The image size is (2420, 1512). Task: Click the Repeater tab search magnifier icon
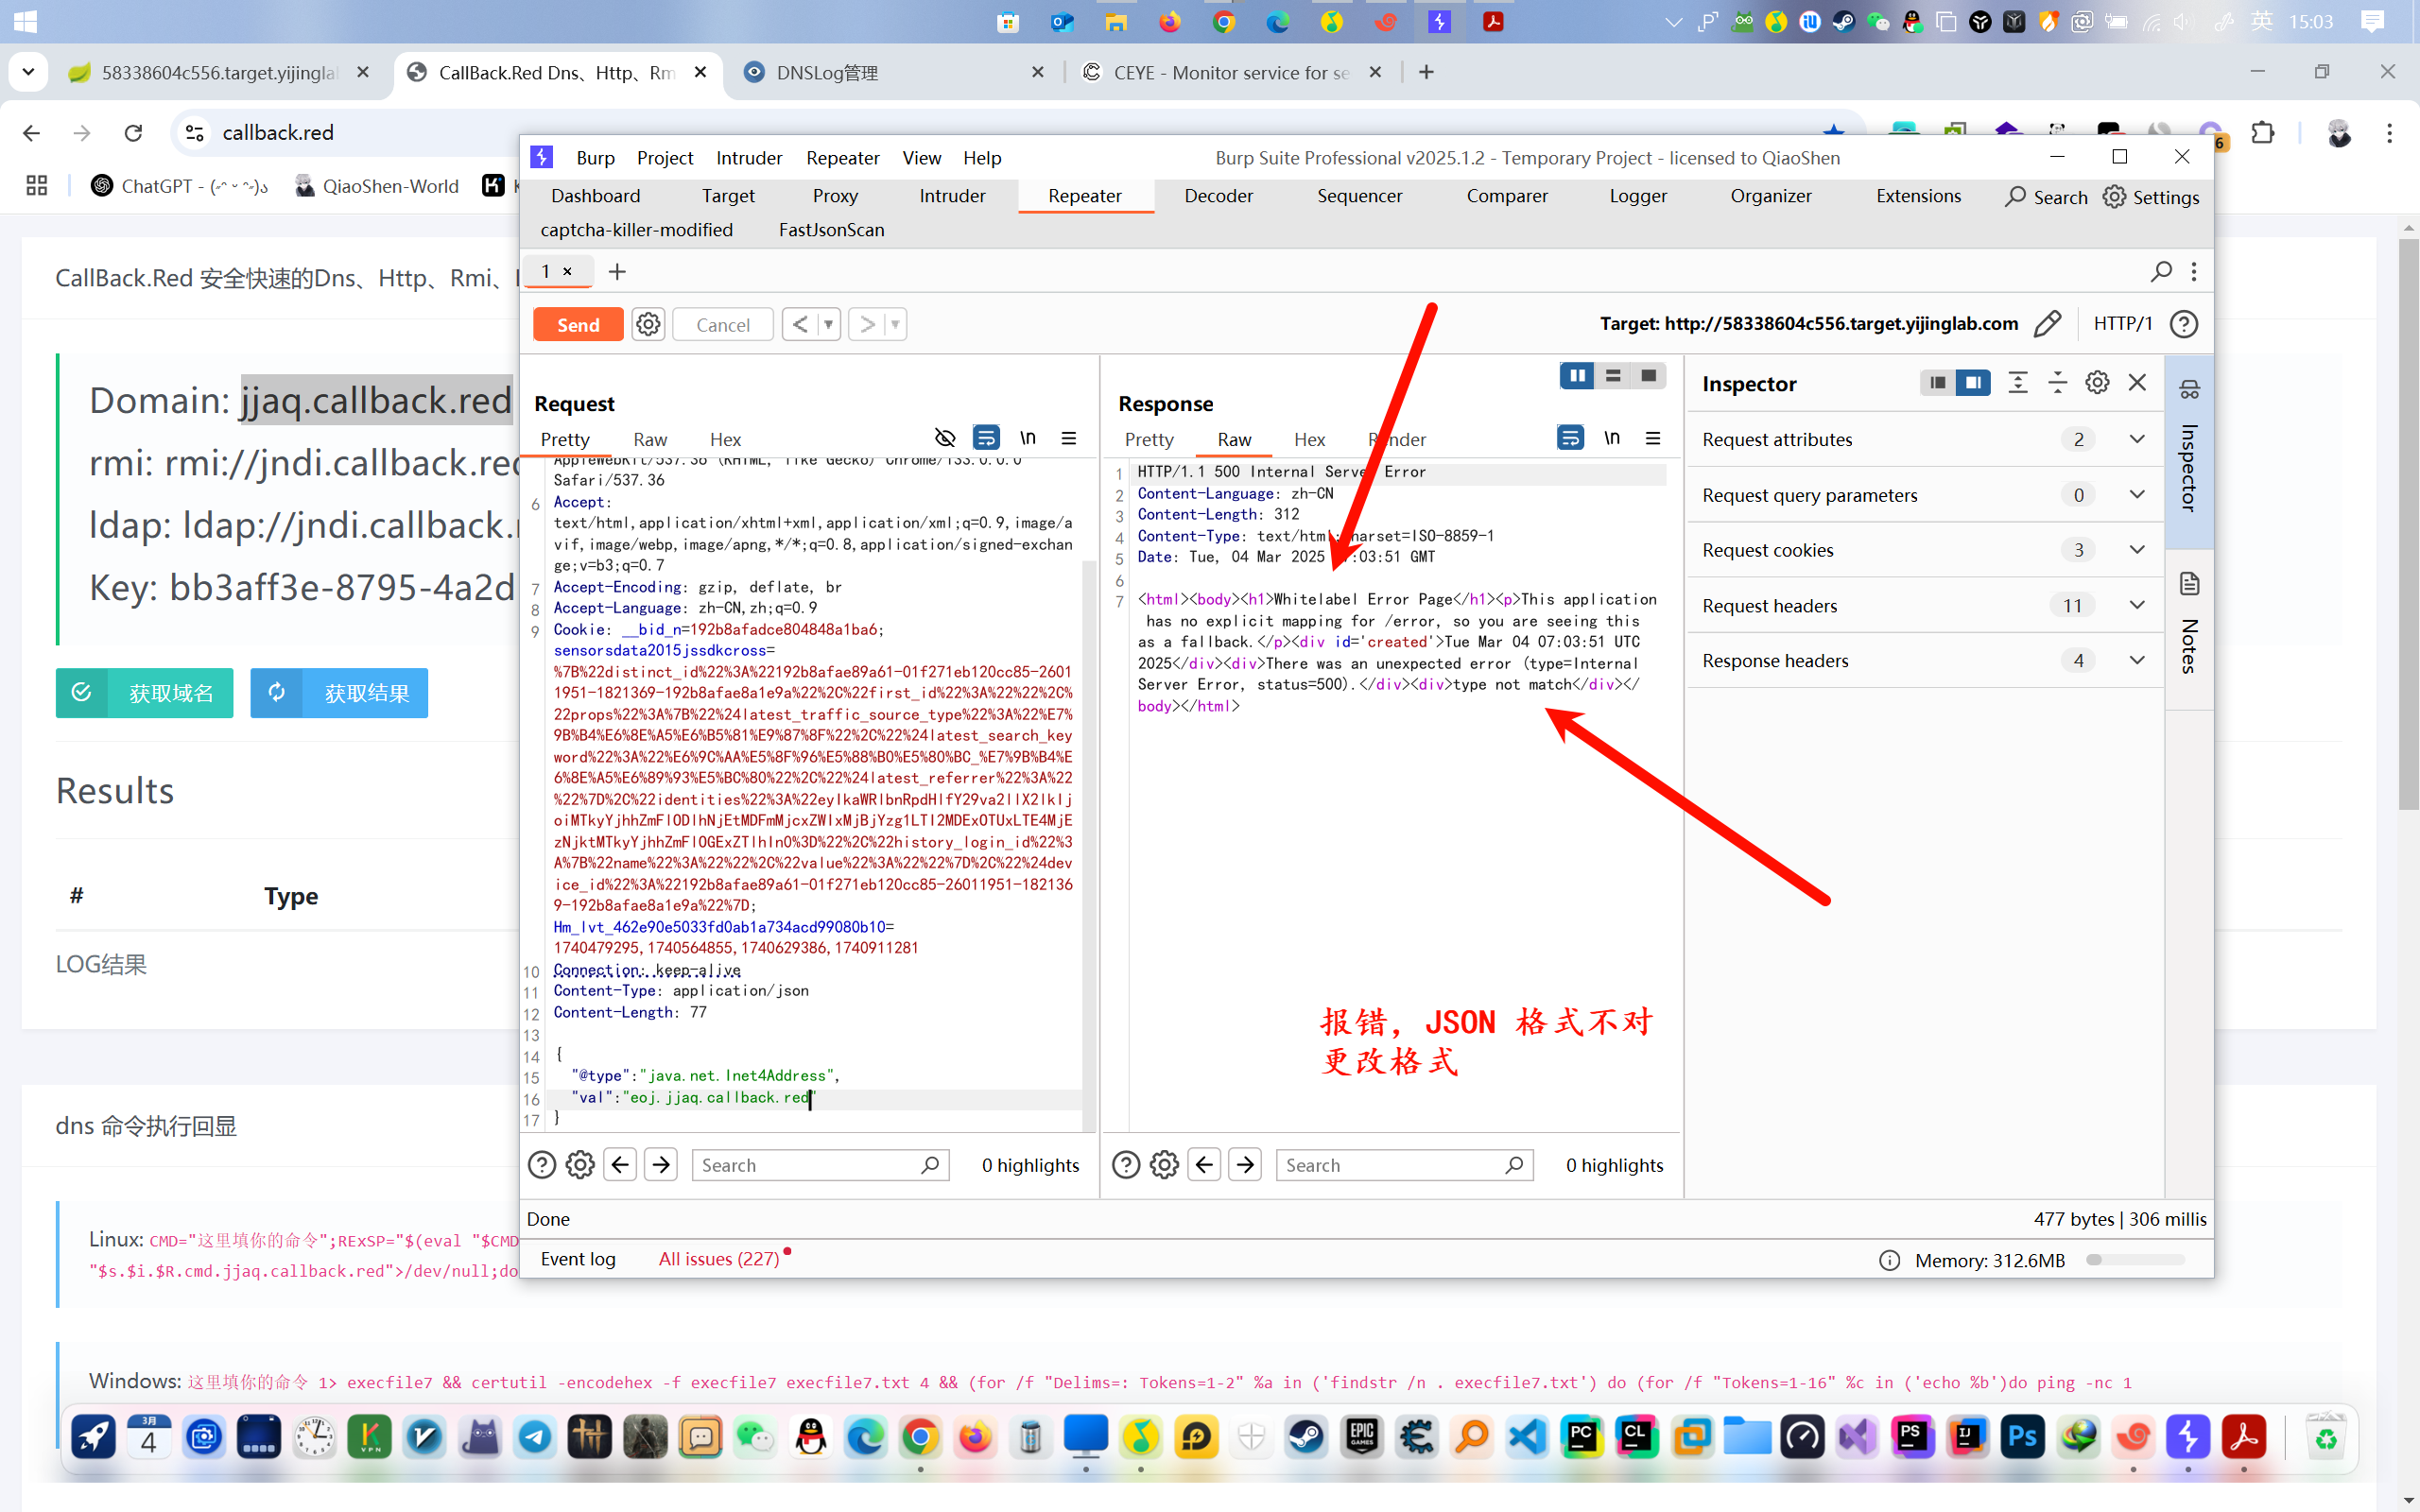[x=2161, y=271]
